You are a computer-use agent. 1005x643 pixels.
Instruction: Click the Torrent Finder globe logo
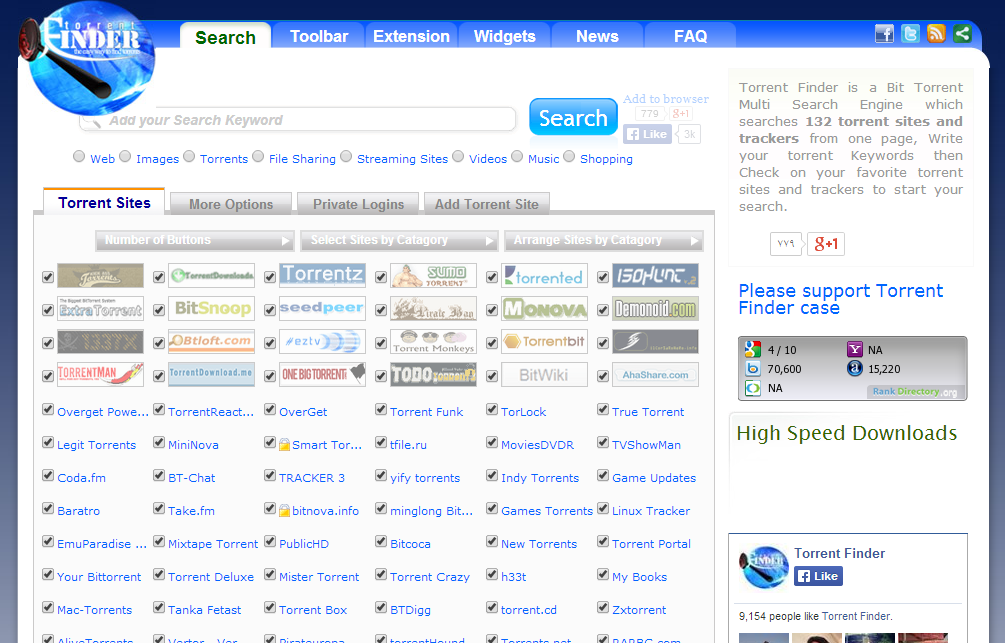click(x=92, y=58)
